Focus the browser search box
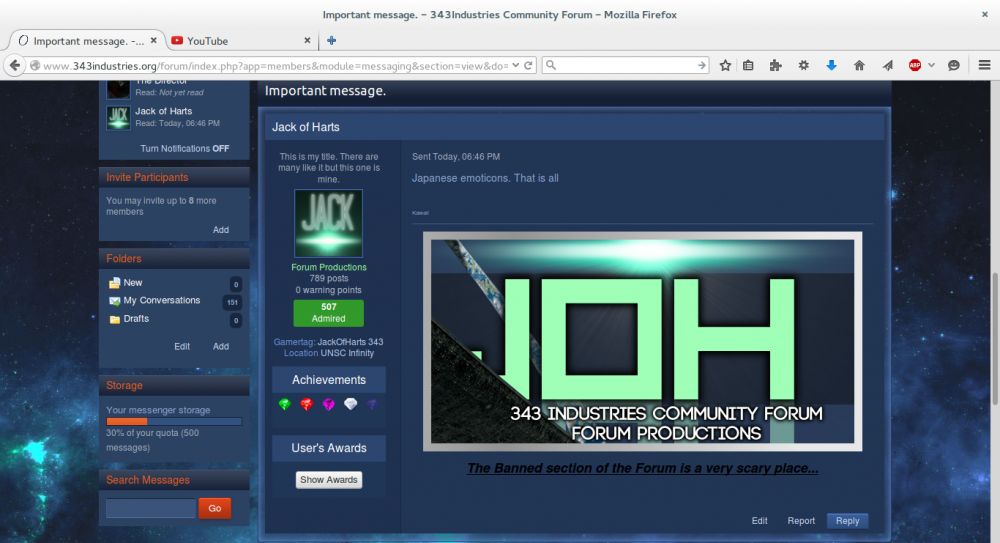The width and height of the screenshot is (1000, 543). coord(626,66)
